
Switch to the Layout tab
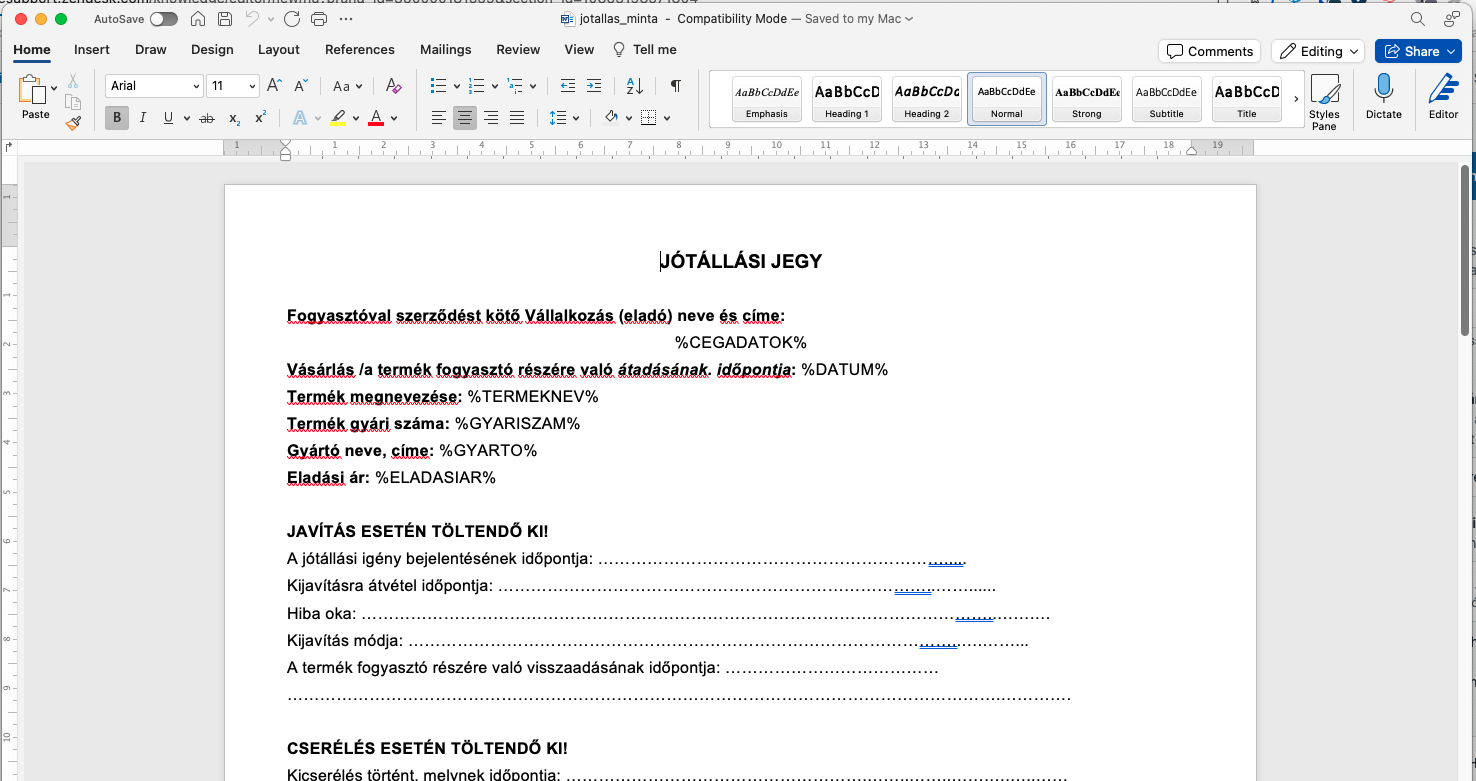coord(279,49)
